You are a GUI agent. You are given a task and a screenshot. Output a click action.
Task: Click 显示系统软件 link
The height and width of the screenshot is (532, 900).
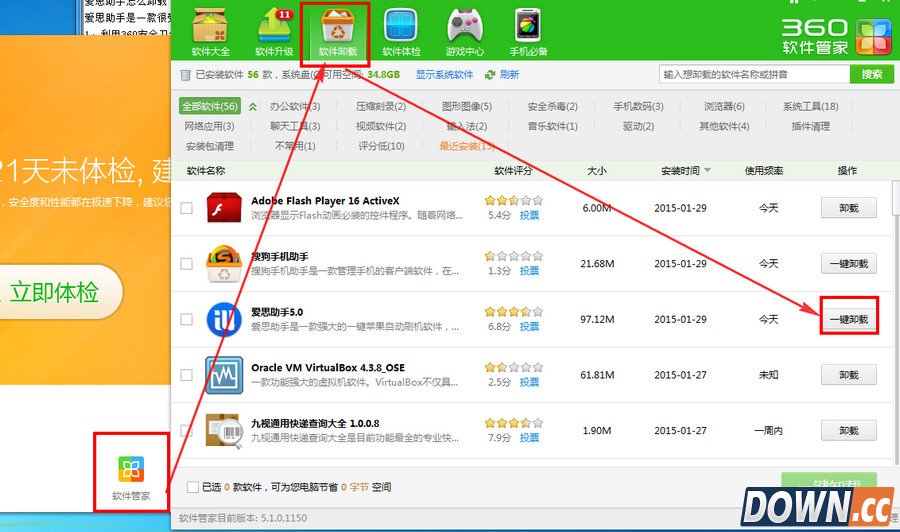(x=444, y=75)
